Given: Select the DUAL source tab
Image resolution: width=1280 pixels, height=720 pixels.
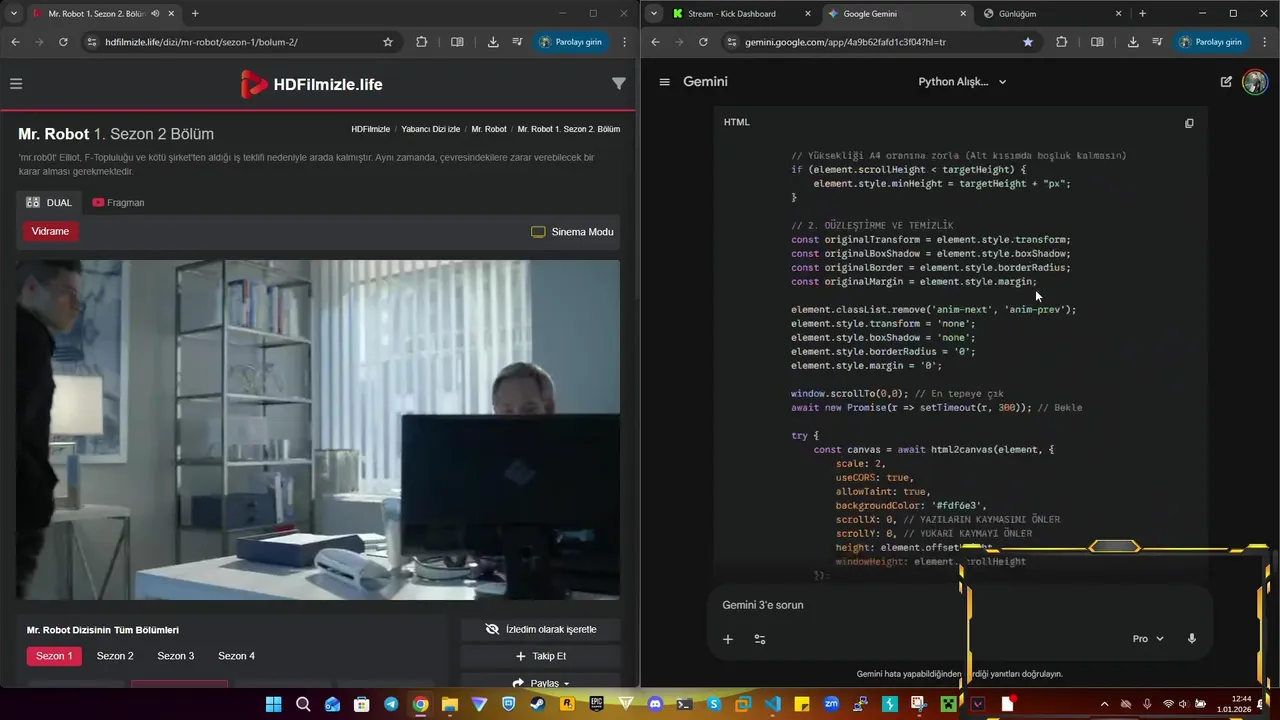Looking at the screenshot, I should [49, 202].
